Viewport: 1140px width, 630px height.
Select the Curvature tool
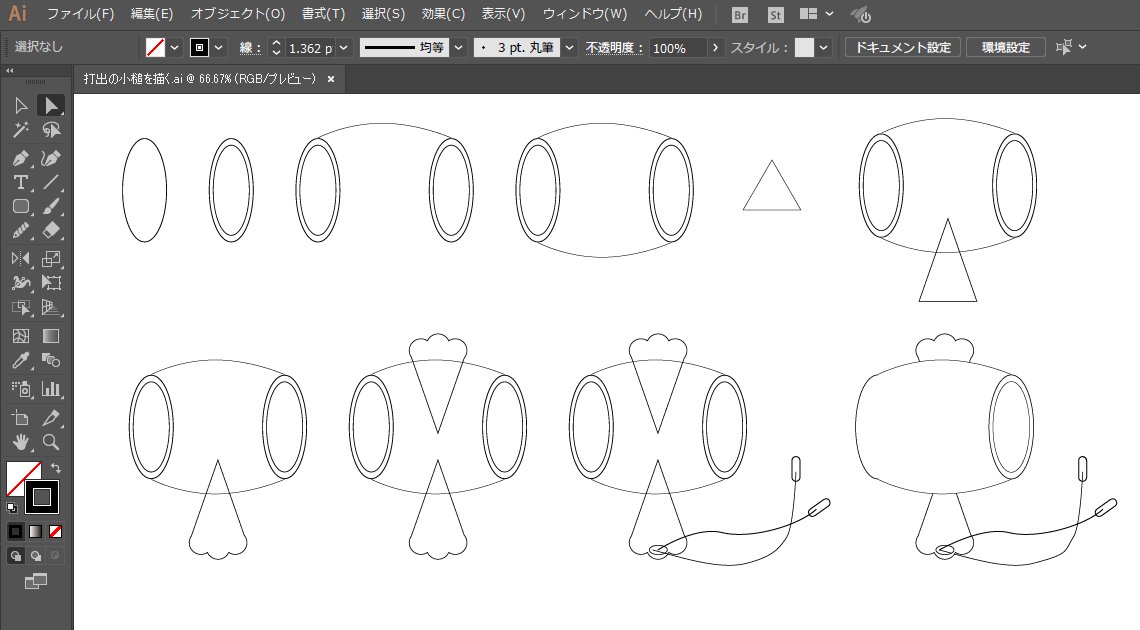(x=50, y=158)
